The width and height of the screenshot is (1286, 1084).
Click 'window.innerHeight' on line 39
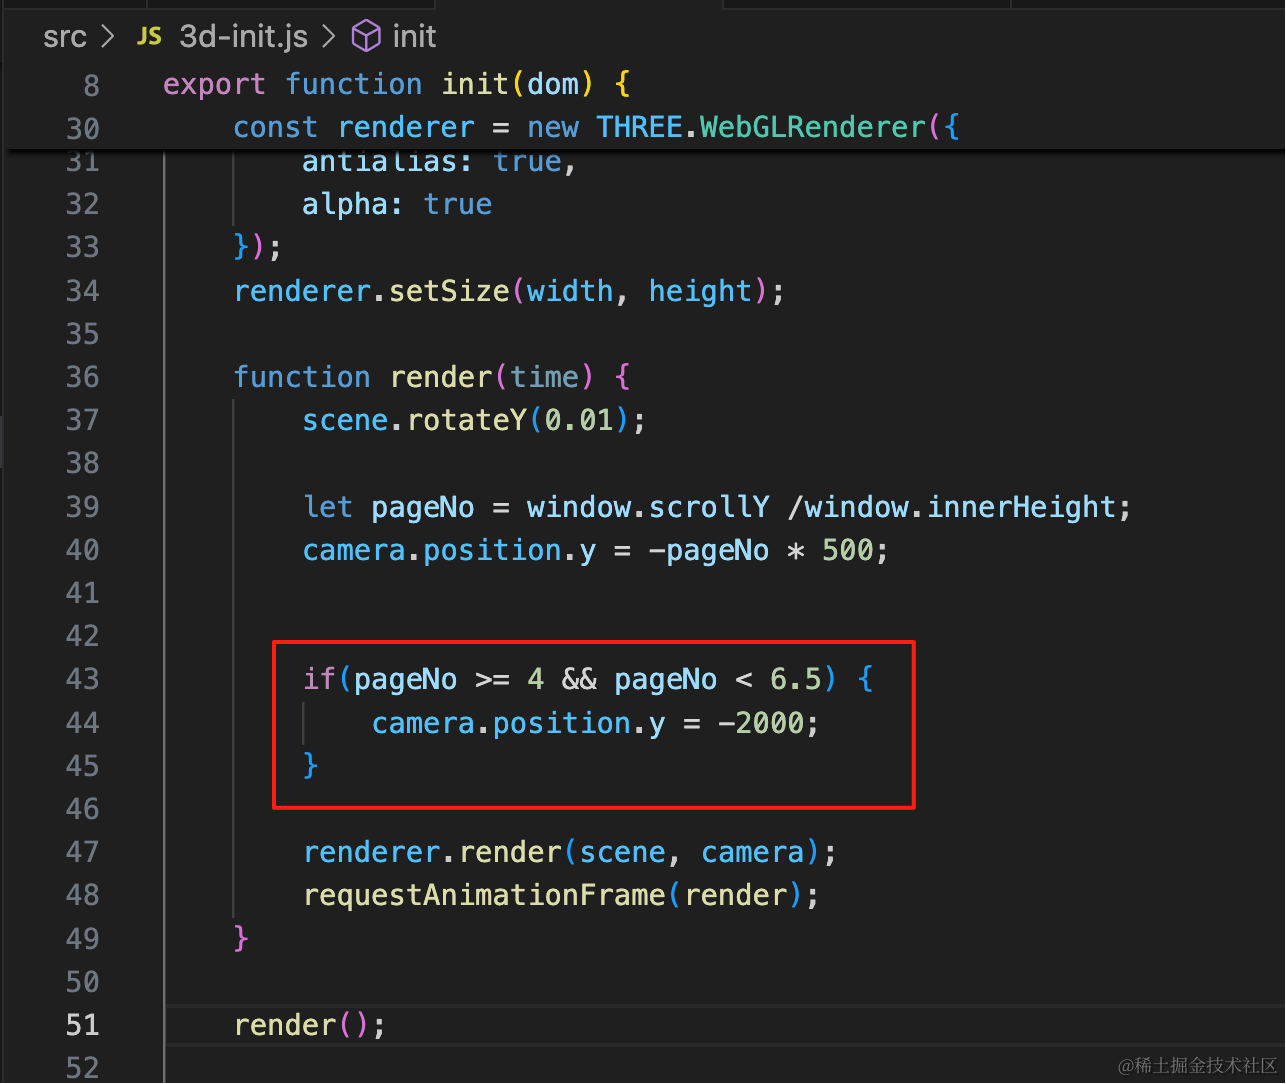[x=960, y=507]
